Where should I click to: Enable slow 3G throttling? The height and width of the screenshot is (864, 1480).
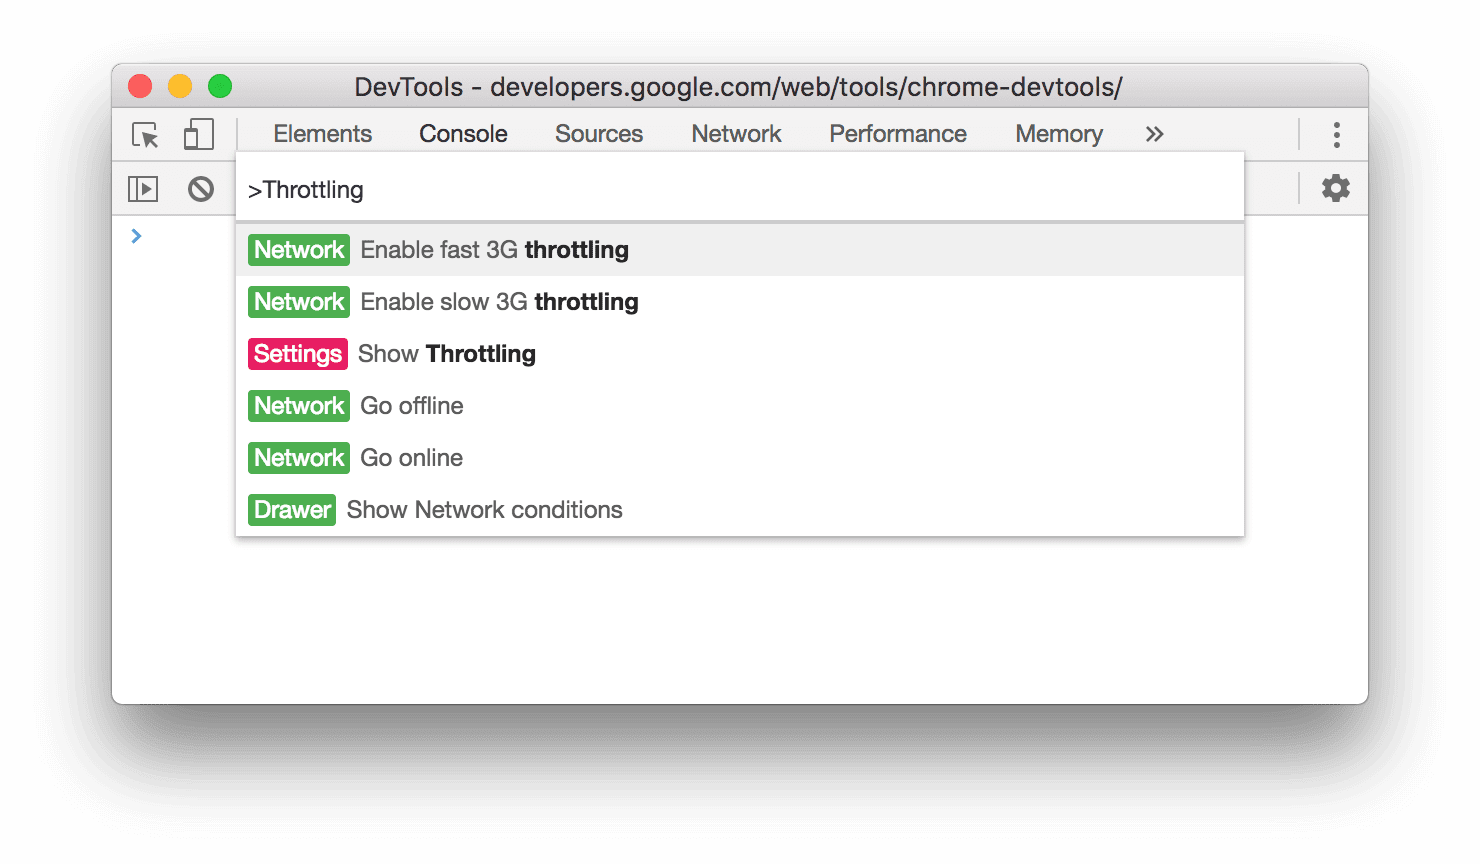click(498, 302)
